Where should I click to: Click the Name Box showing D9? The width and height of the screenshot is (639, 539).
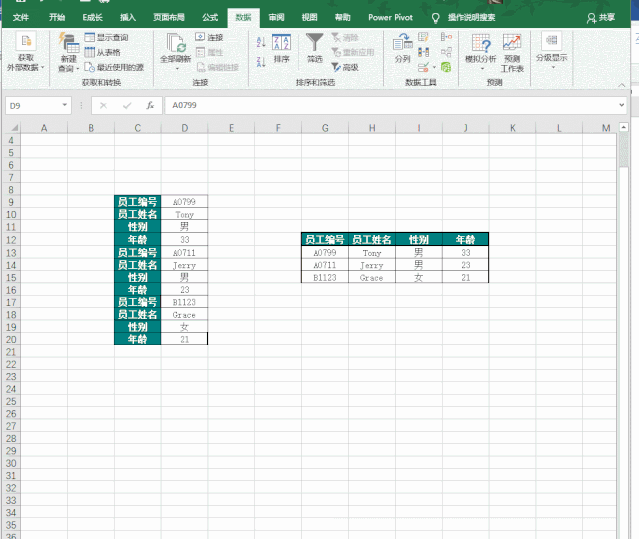(x=33, y=106)
